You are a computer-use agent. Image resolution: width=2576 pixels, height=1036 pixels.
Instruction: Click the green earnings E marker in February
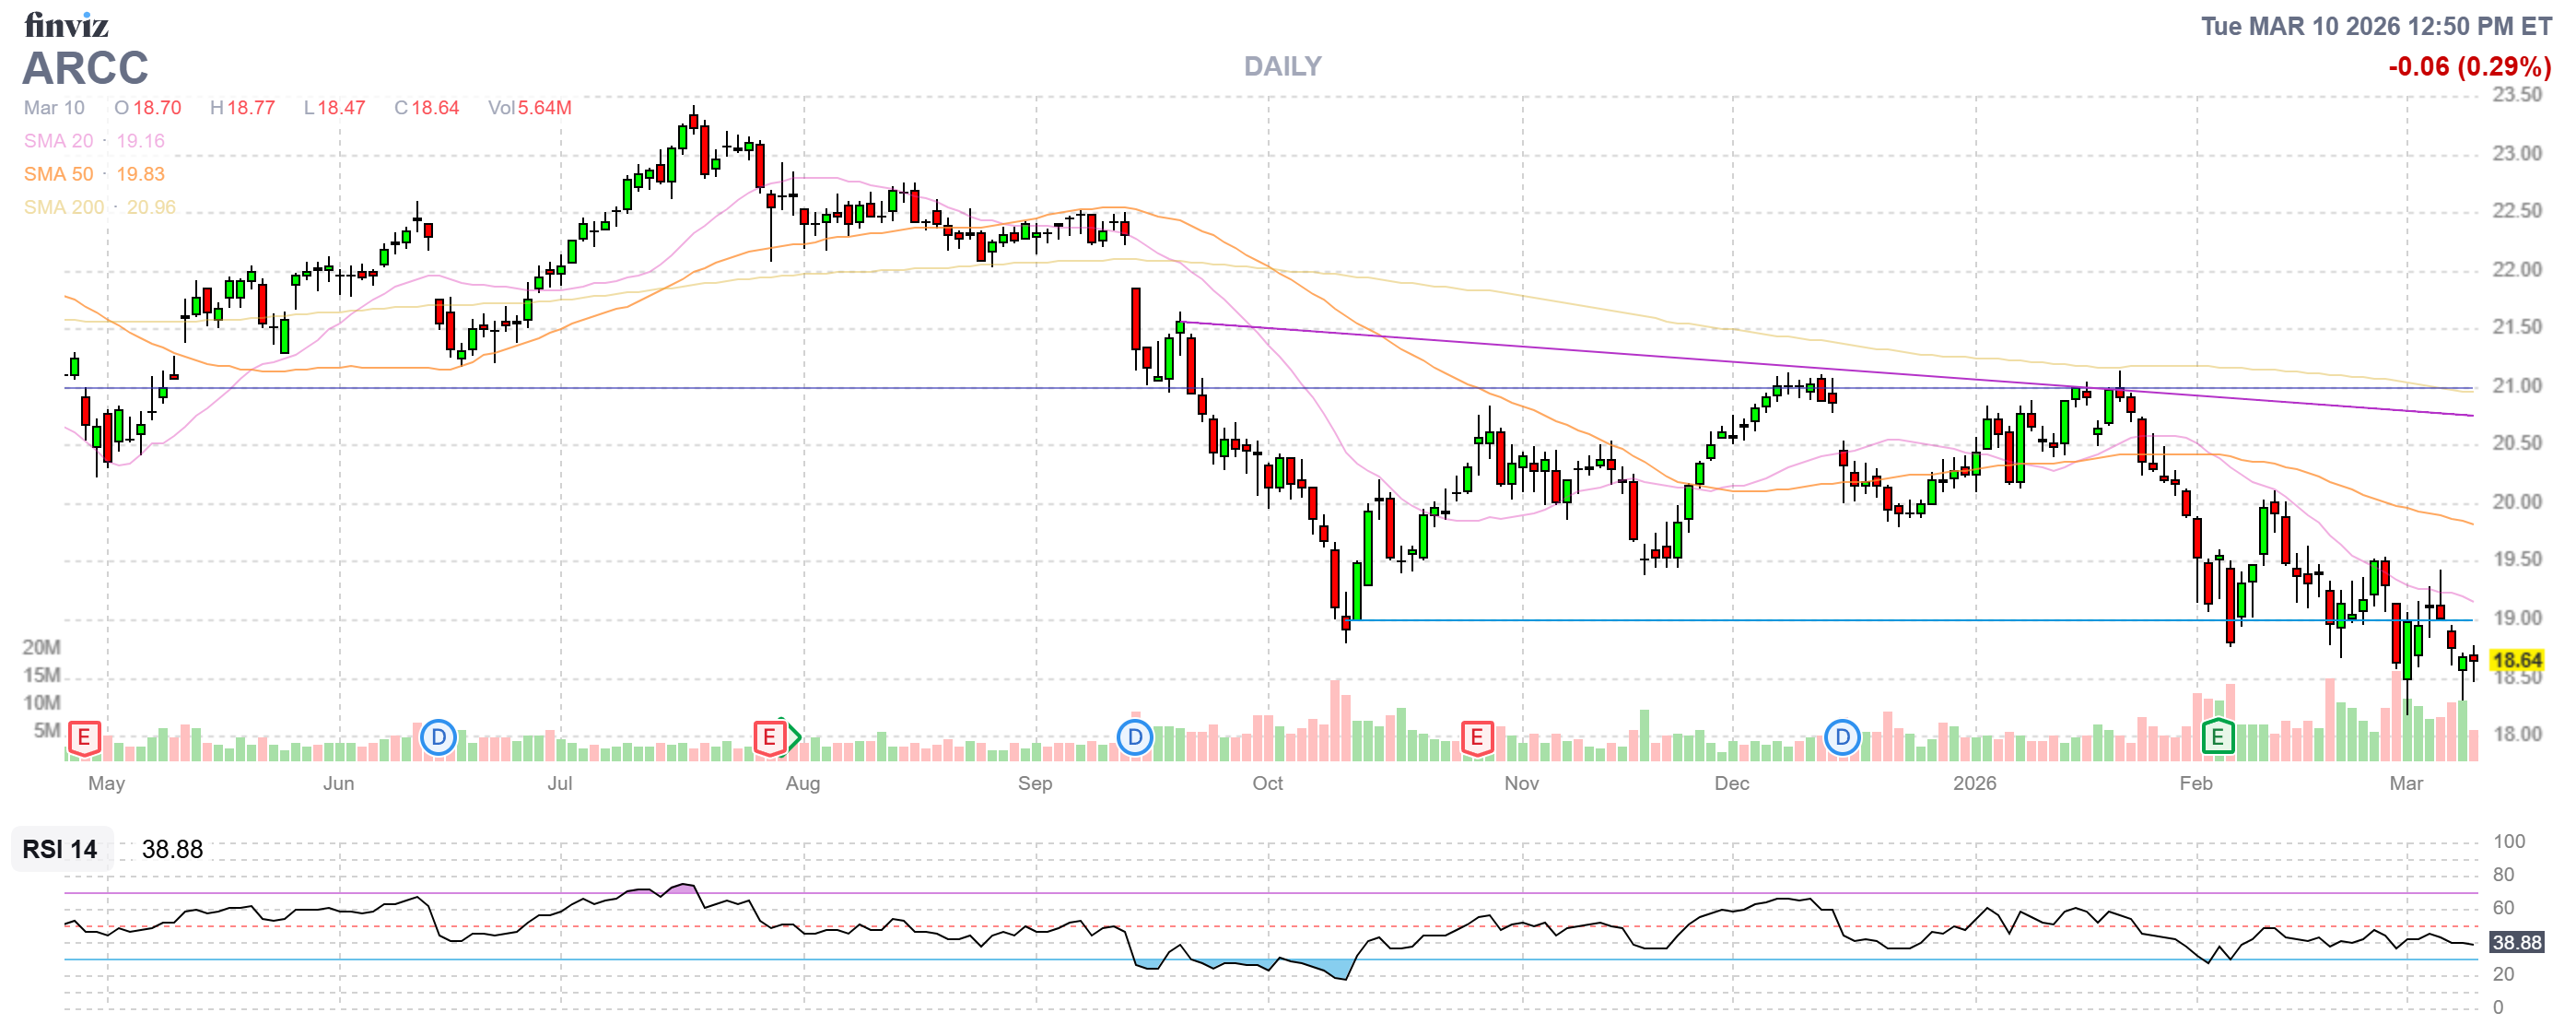pos(2217,739)
